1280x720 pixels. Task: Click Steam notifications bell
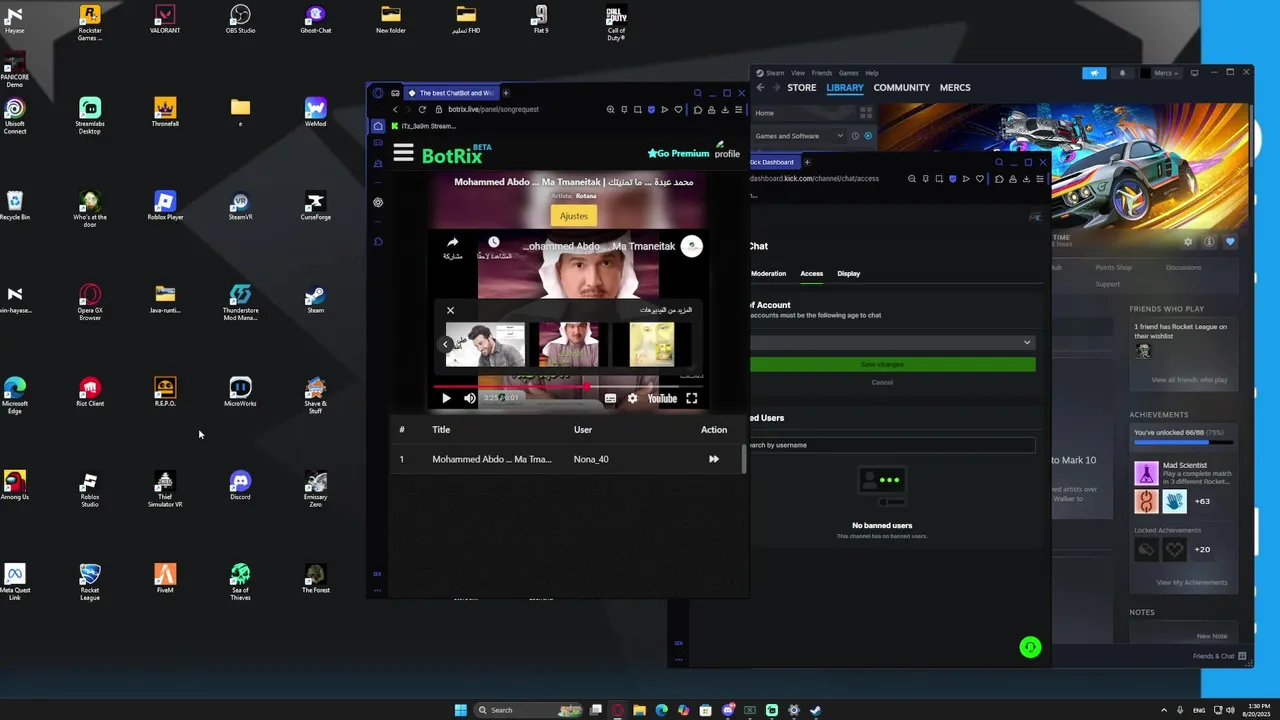[1122, 73]
